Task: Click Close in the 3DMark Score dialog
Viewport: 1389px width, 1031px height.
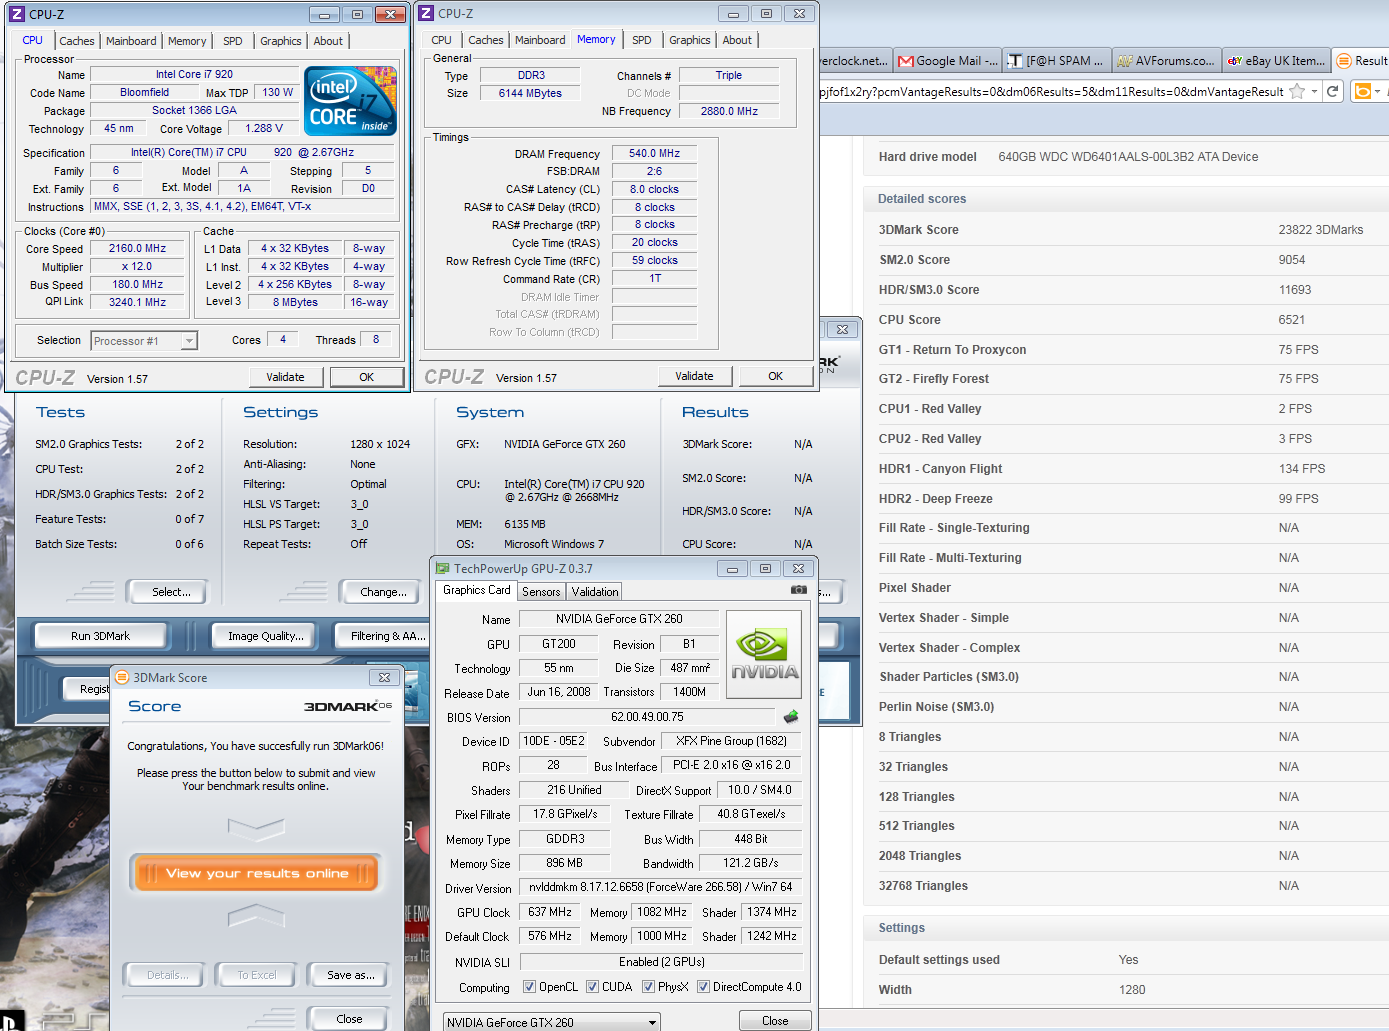Action: (x=349, y=1019)
